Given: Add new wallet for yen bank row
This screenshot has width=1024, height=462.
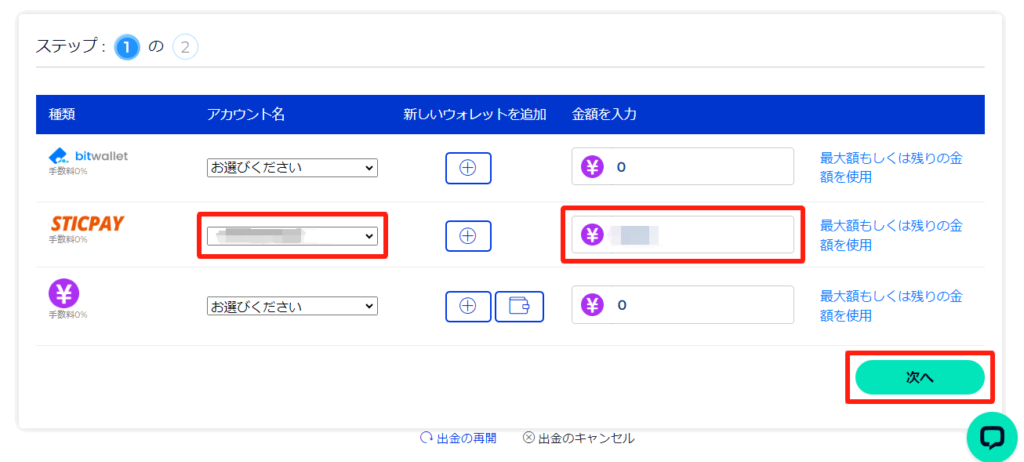Looking at the screenshot, I should (x=468, y=306).
